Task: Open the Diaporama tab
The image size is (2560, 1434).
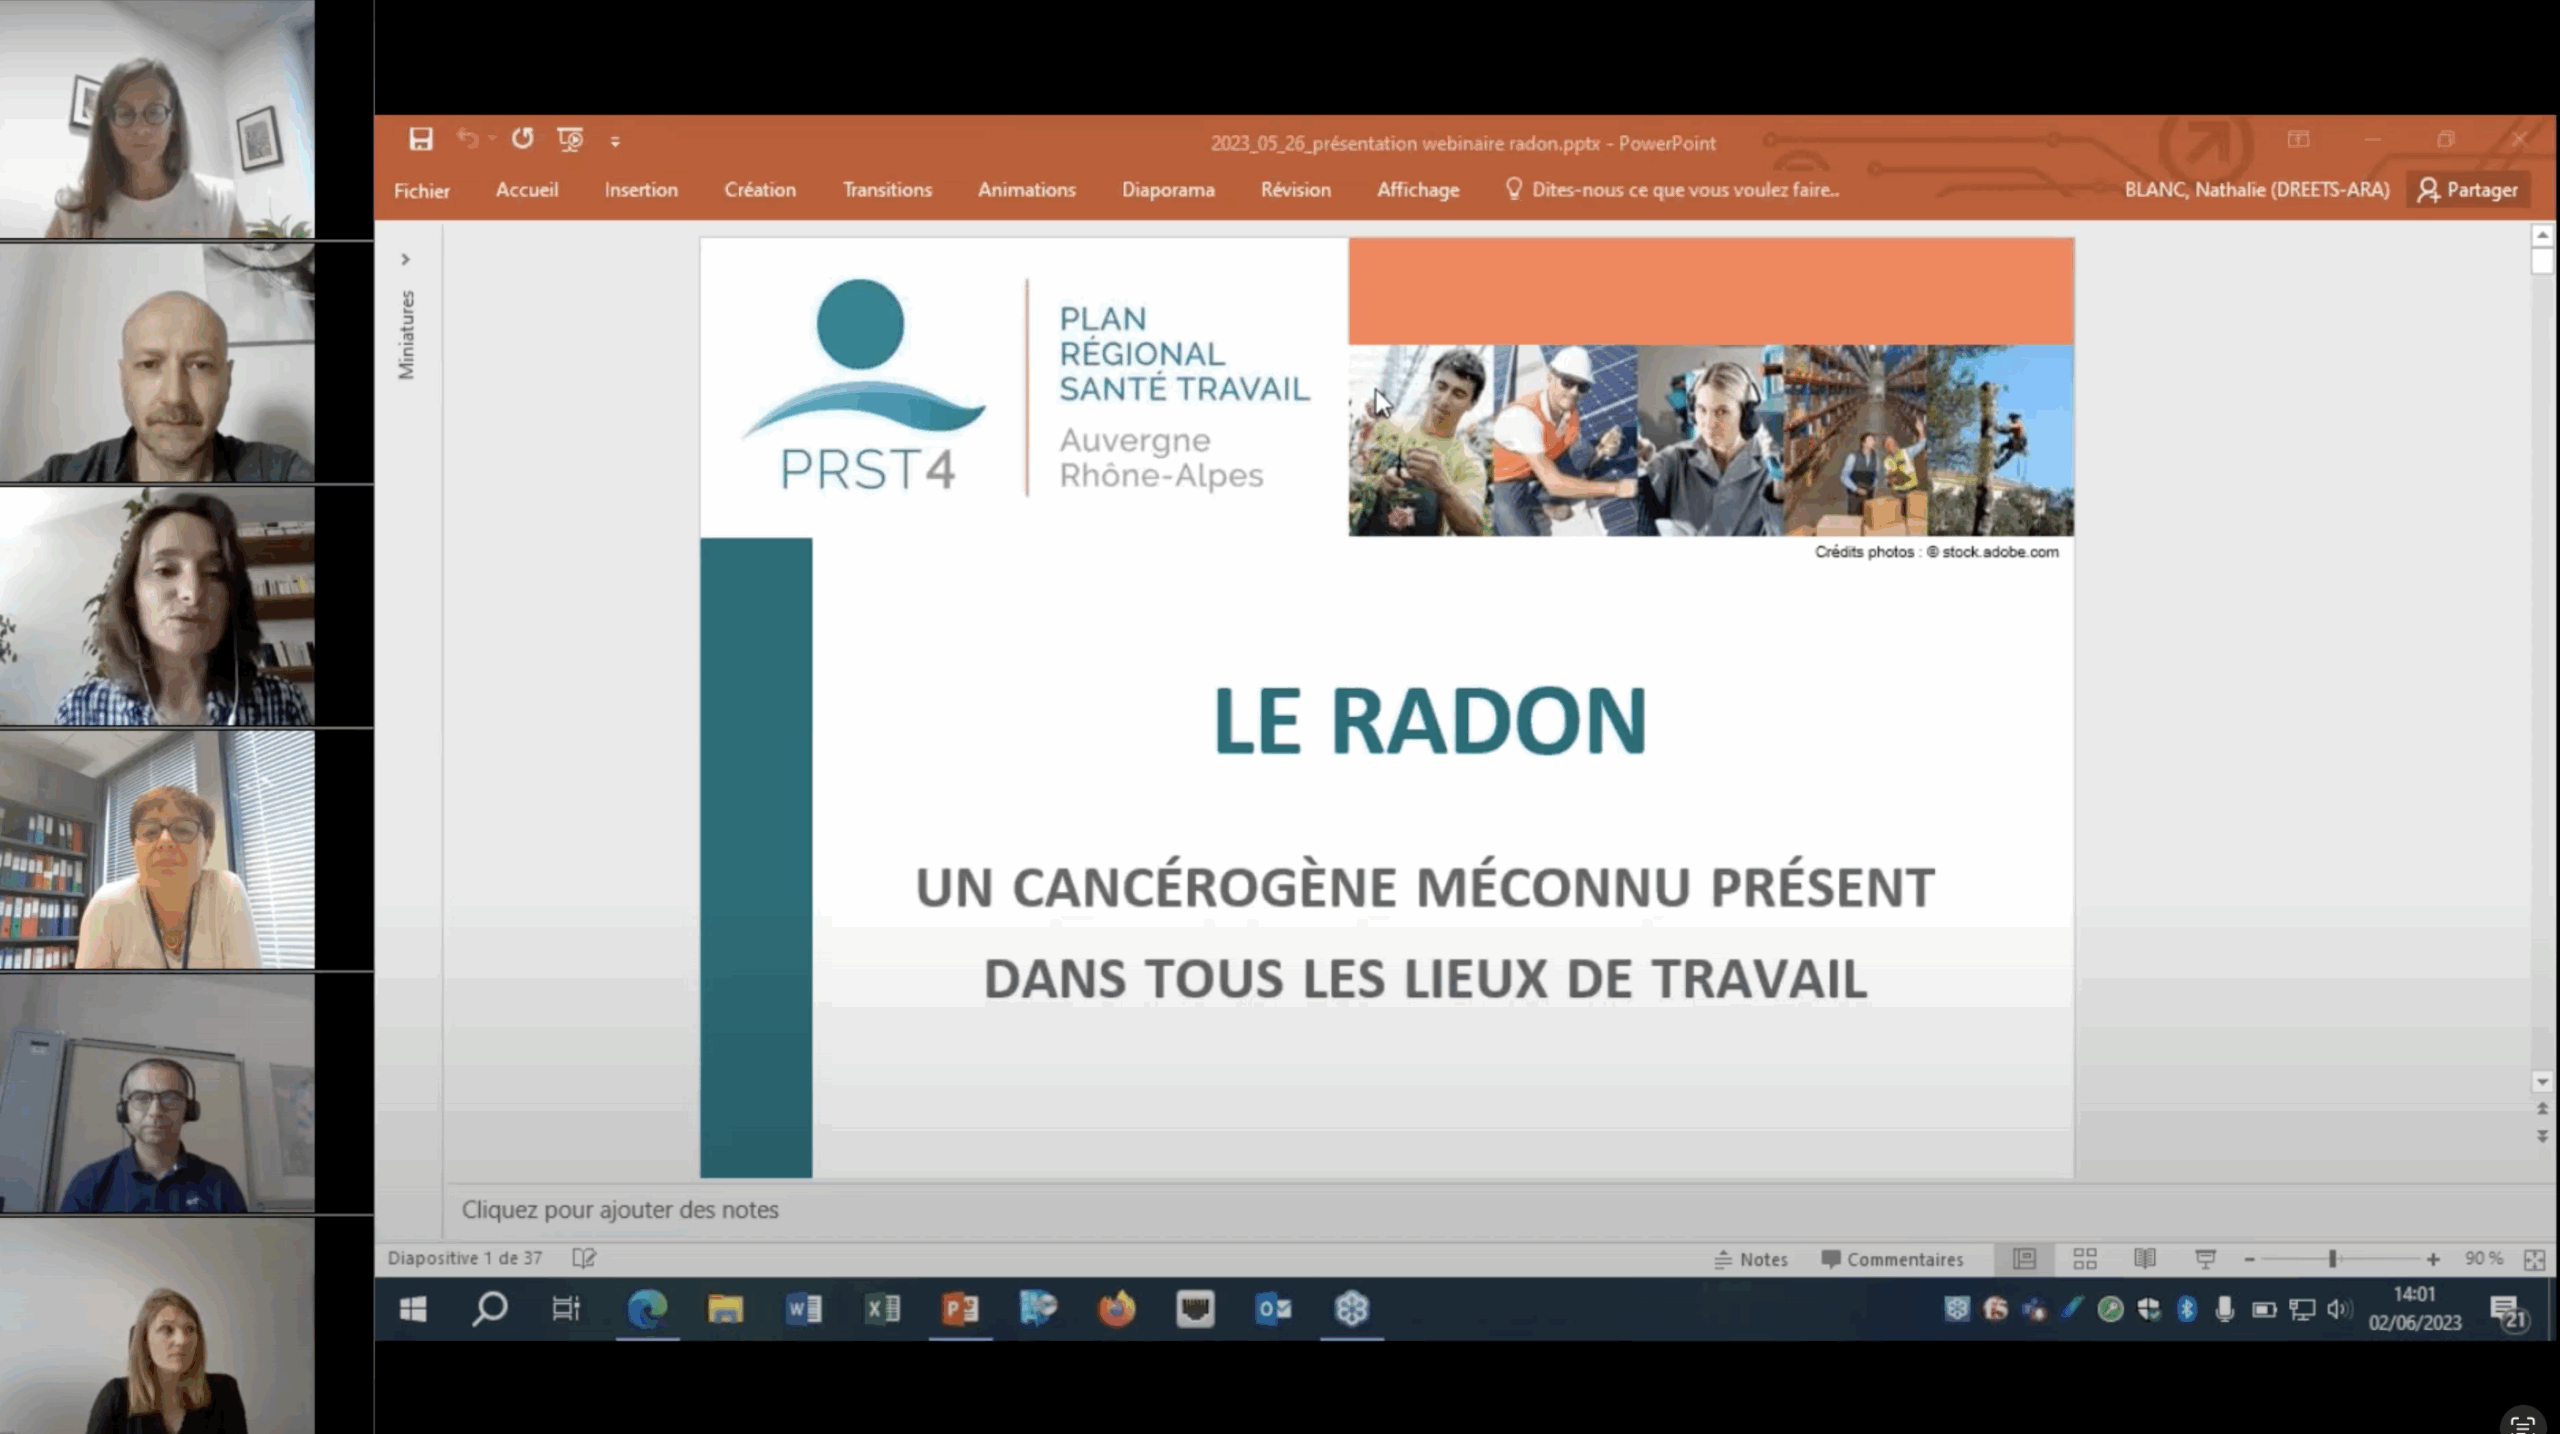Action: coord(1167,190)
